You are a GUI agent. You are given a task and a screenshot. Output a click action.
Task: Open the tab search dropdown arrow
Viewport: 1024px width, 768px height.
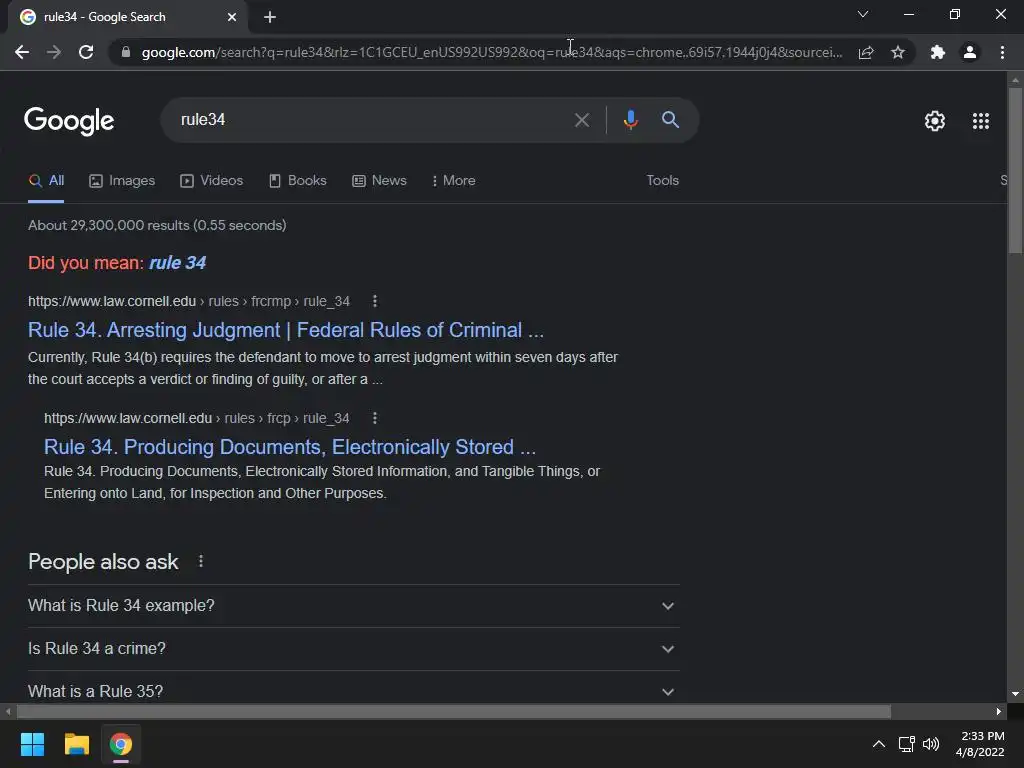(863, 14)
